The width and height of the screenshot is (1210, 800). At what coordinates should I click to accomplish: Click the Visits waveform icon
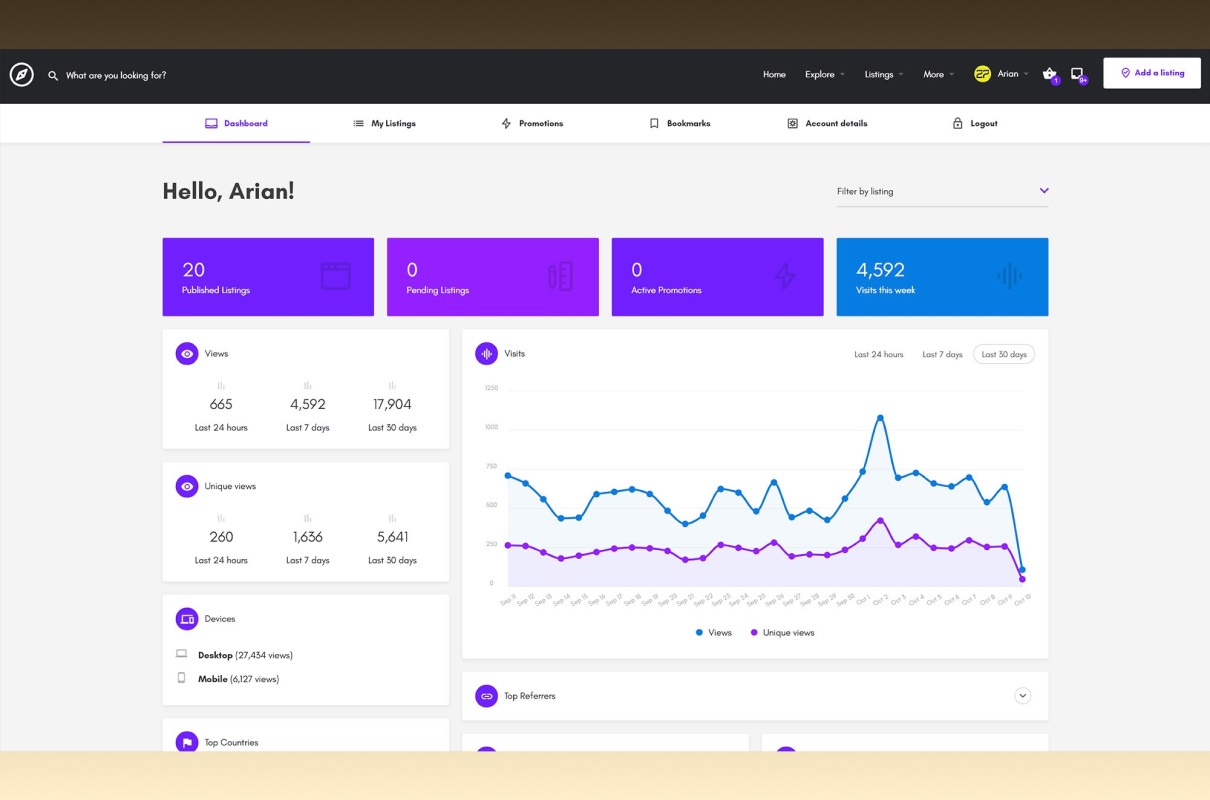coord(486,353)
